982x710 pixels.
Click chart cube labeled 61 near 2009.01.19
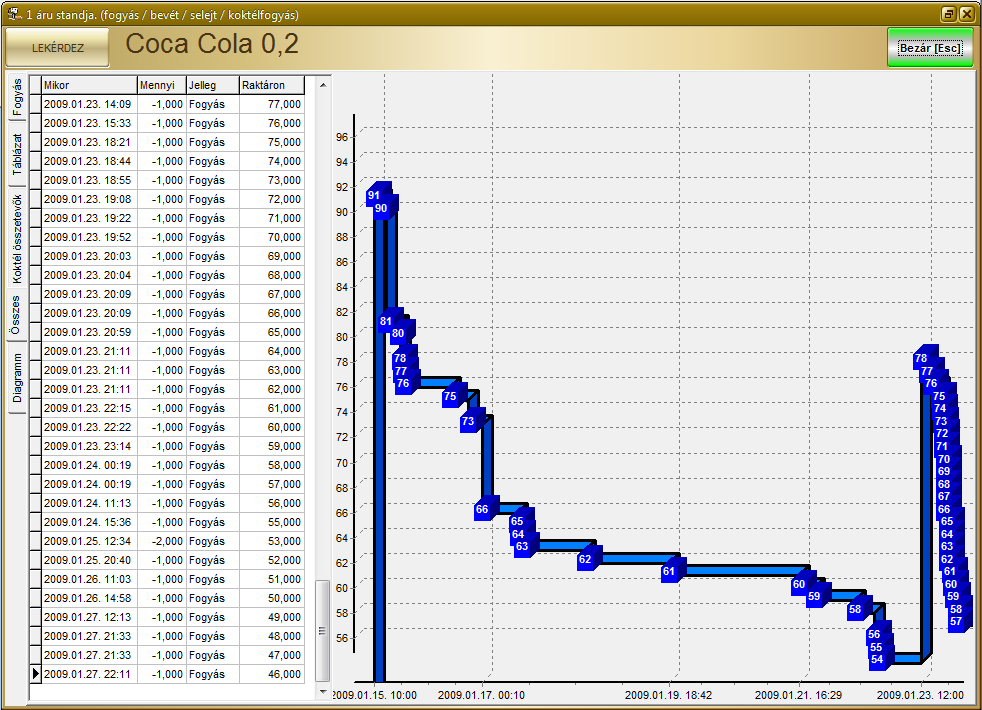tap(669, 572)
